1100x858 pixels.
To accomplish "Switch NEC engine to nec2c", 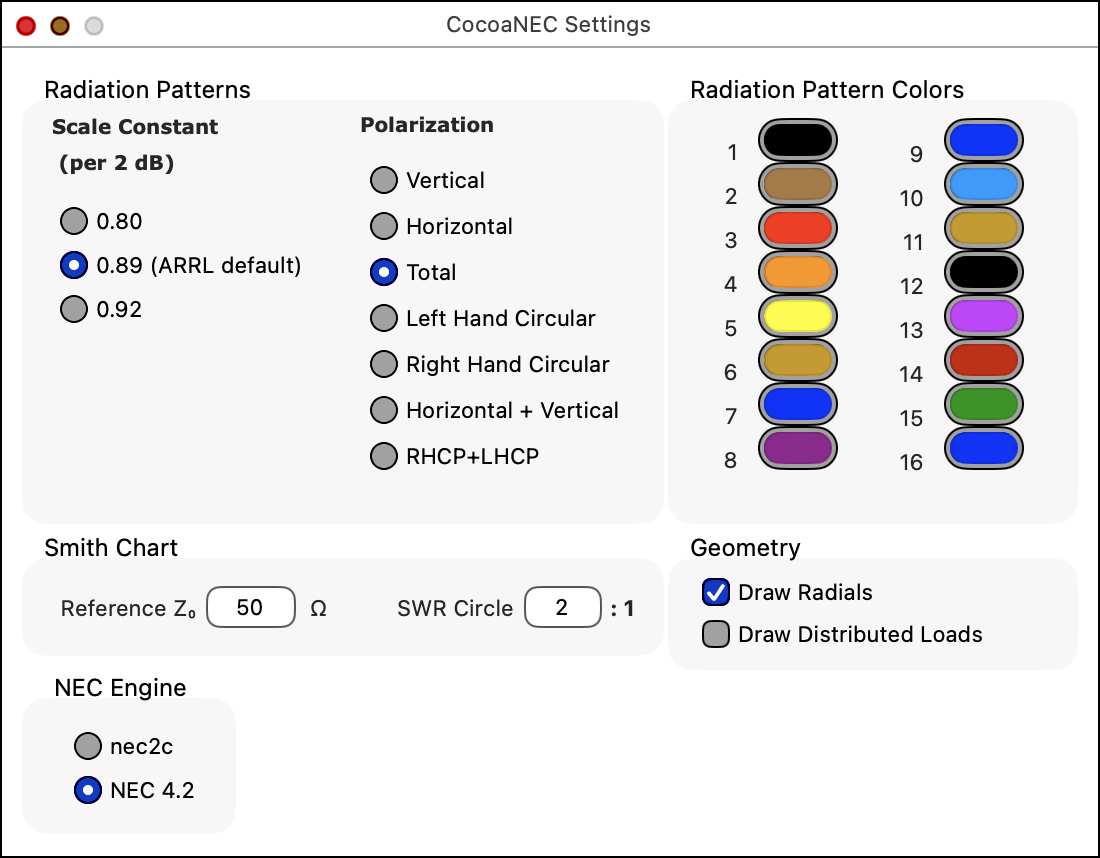I will [88, 746].
